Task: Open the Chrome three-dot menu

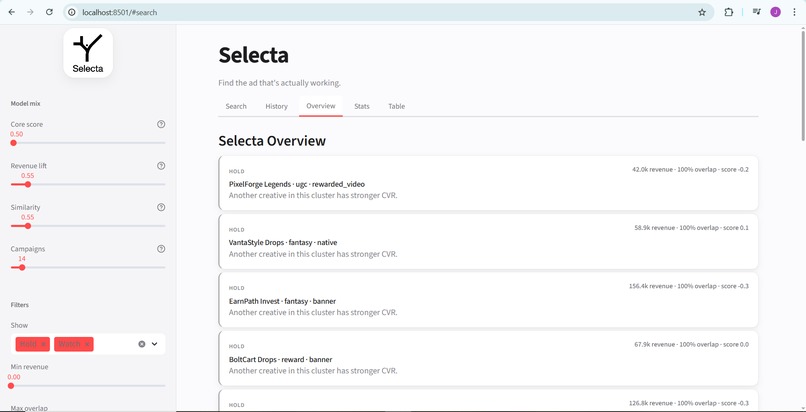Action: [x=794, y=12]
